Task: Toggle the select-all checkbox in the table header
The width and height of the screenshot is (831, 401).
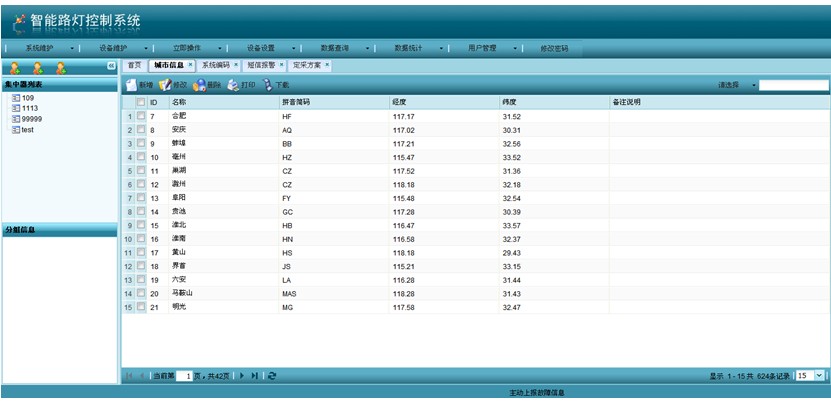Action: [141, 102]
